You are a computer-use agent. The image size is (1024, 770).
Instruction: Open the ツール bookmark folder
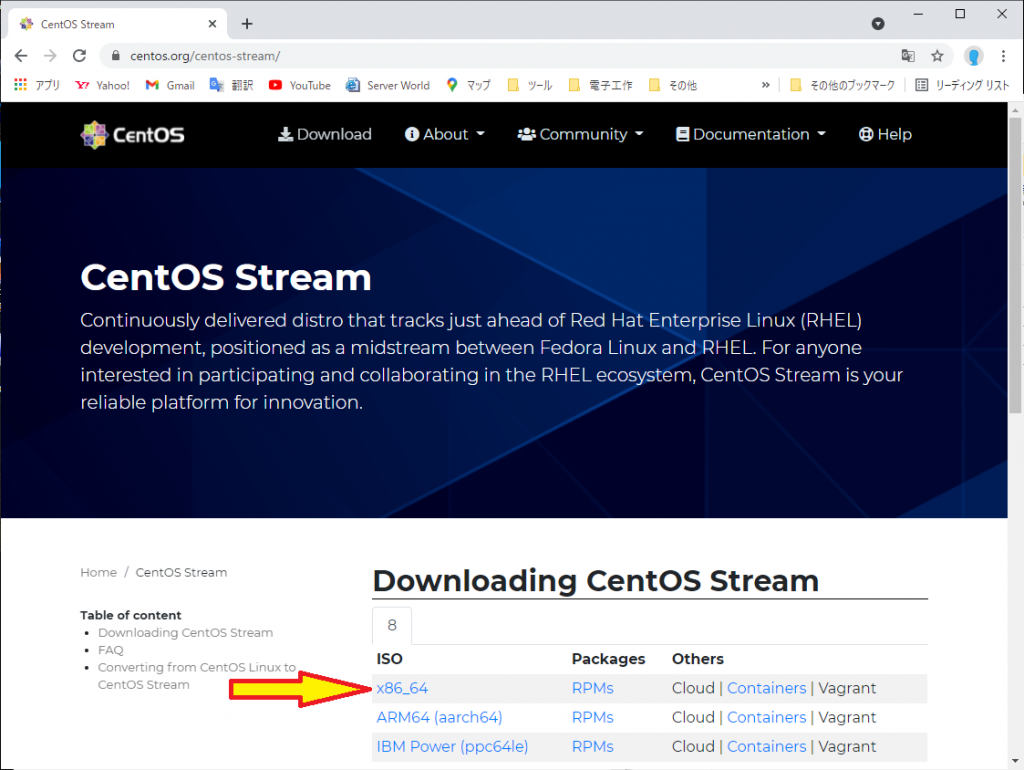click(x=530, y=85)
